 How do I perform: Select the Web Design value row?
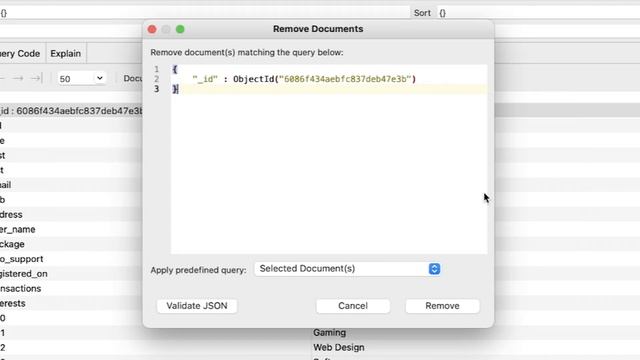tap(338, 347)
